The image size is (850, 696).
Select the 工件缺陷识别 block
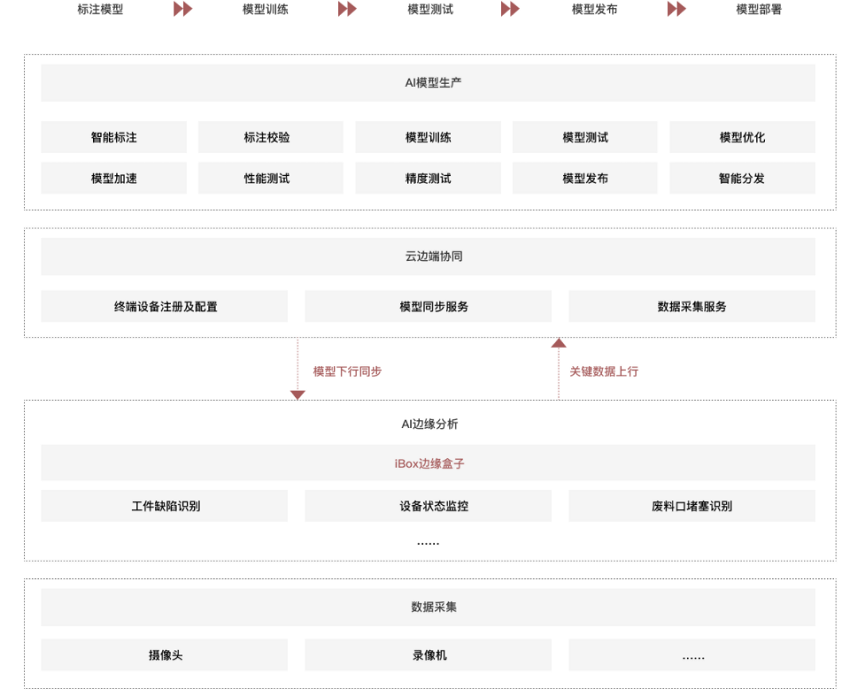pyautogui.click(x=164, y=506)
